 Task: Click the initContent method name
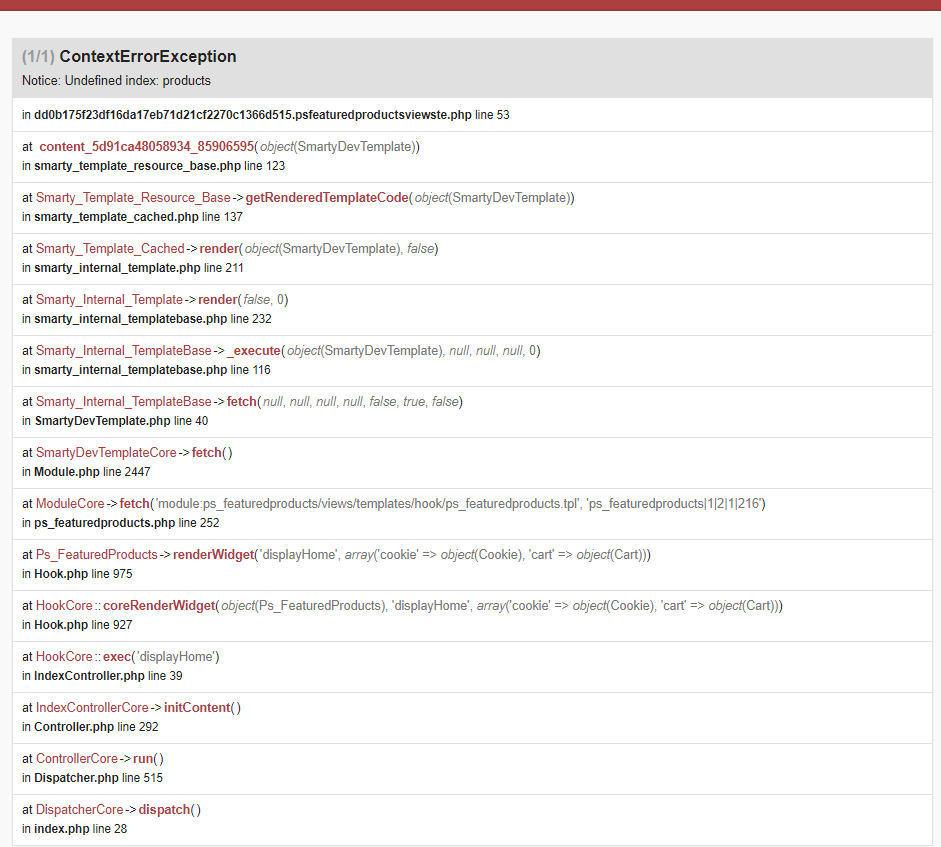[x=197, y=708]
